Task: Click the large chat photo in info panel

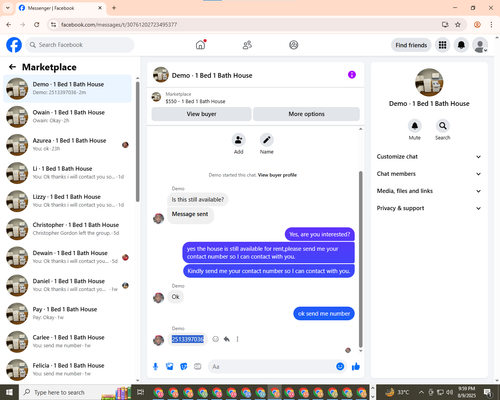Action: tap(429, 82)
